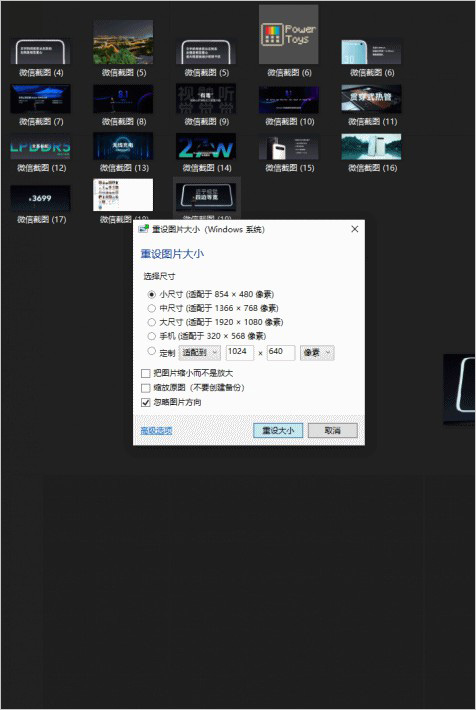Select the 微信截图 (12) LPDDR5 thumbnail
Viewport: 476px width, 710px height.
coord(40,147)
